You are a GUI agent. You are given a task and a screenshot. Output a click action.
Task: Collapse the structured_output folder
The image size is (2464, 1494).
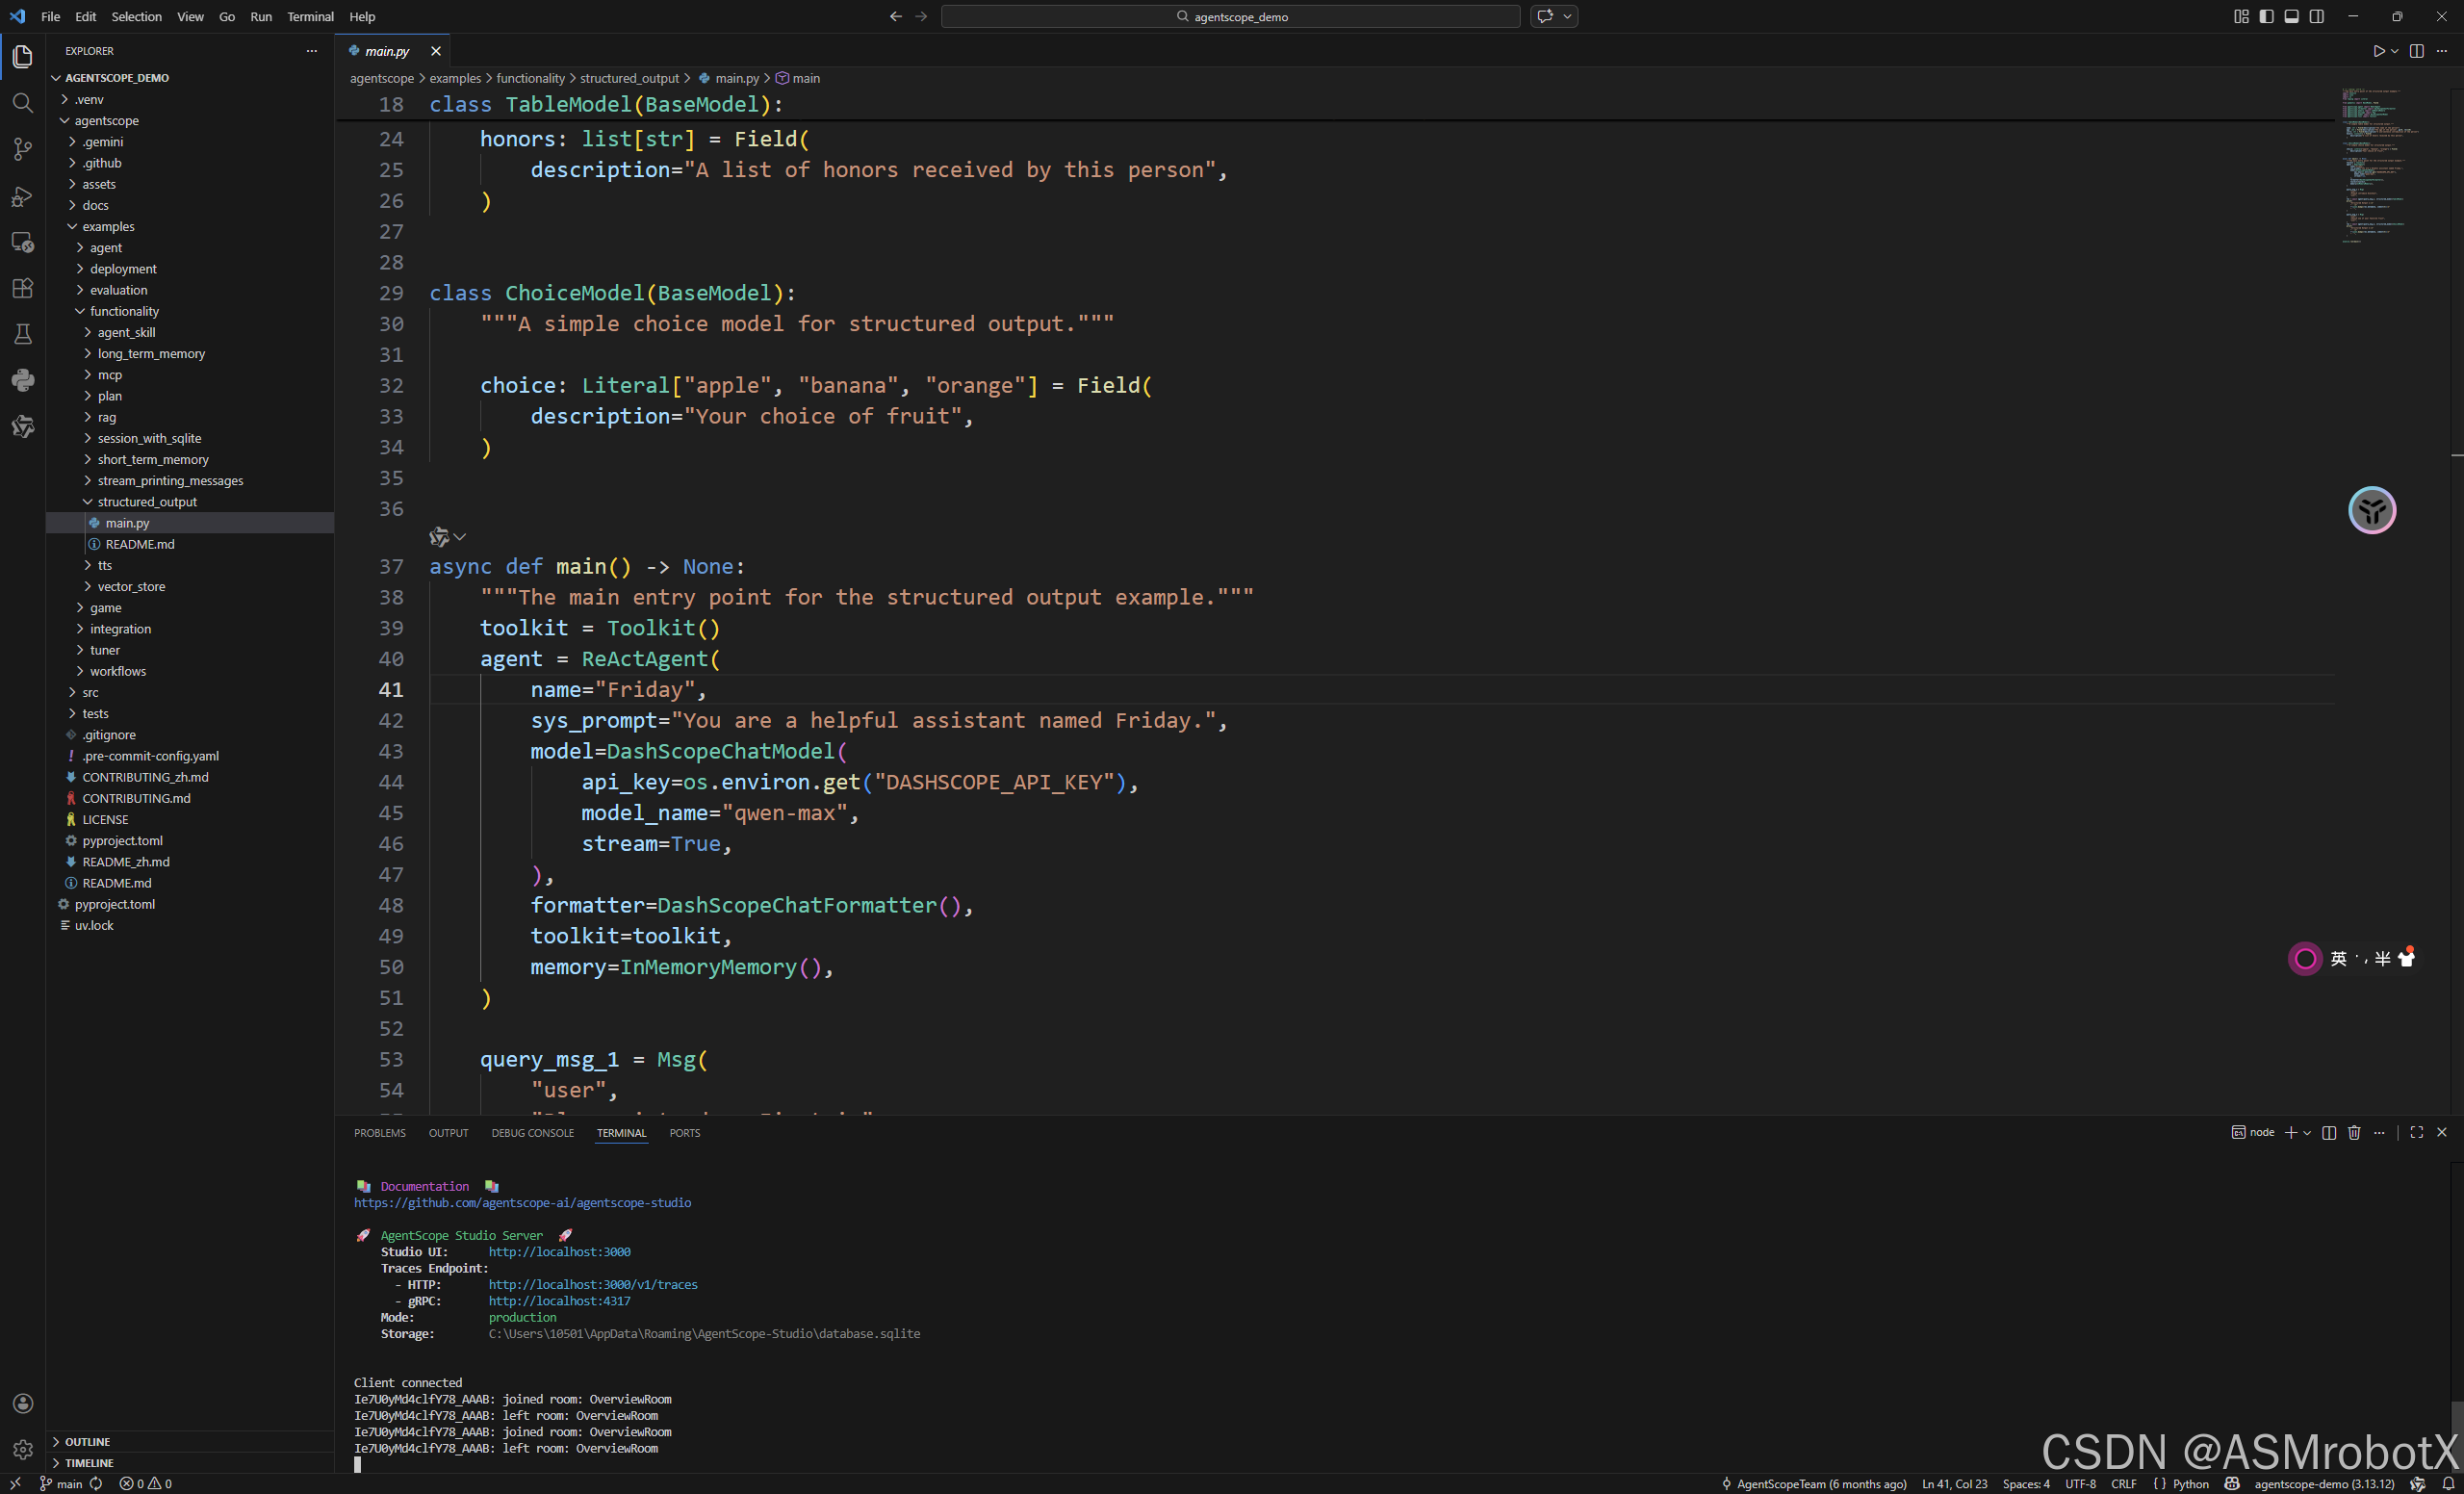pos(147,502)
